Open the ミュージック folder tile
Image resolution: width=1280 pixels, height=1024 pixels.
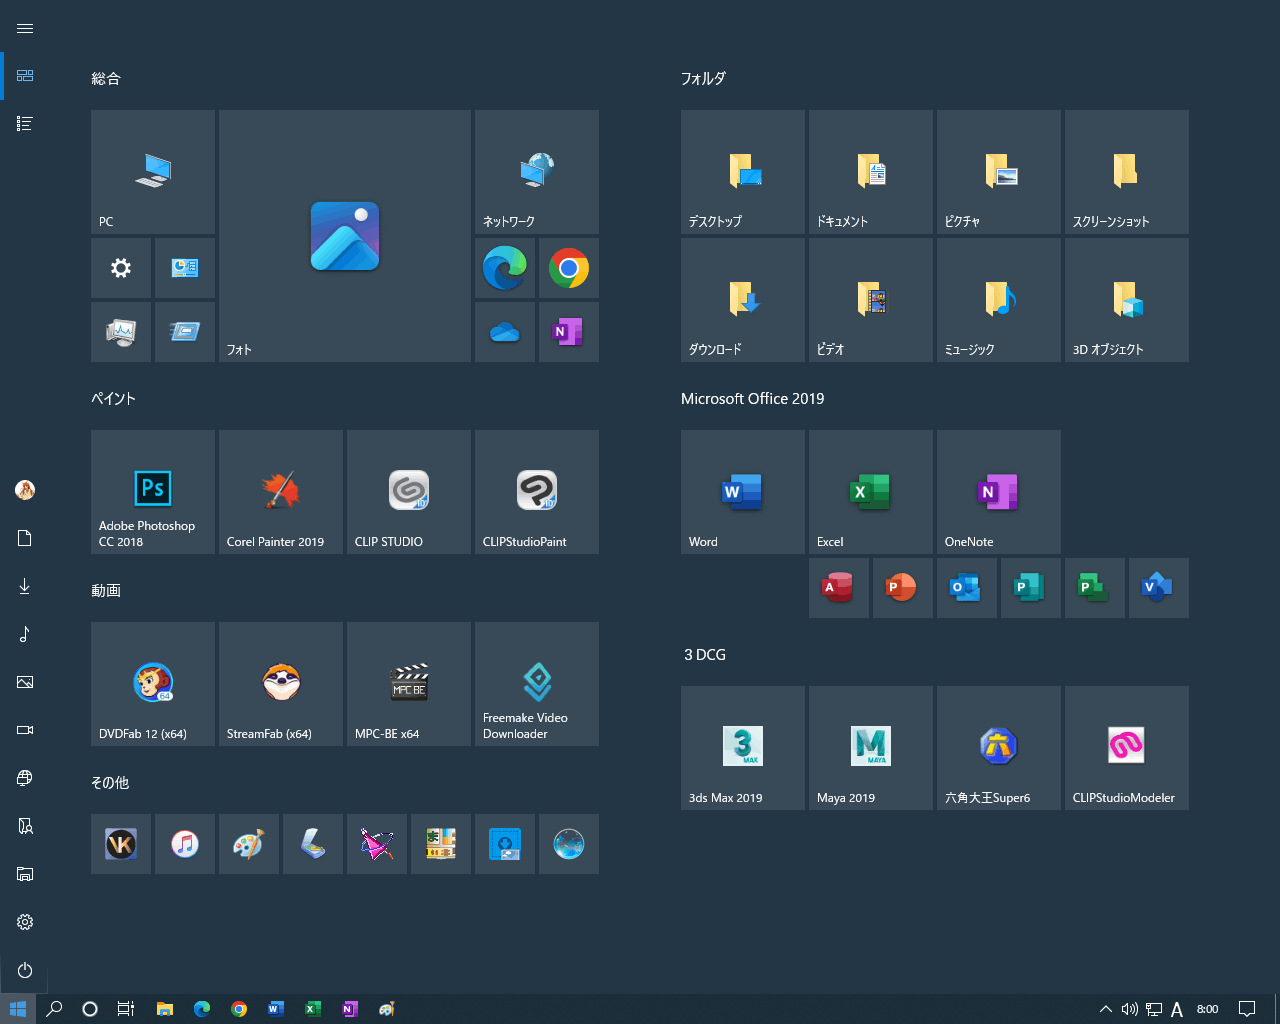[x=999, y=300]
